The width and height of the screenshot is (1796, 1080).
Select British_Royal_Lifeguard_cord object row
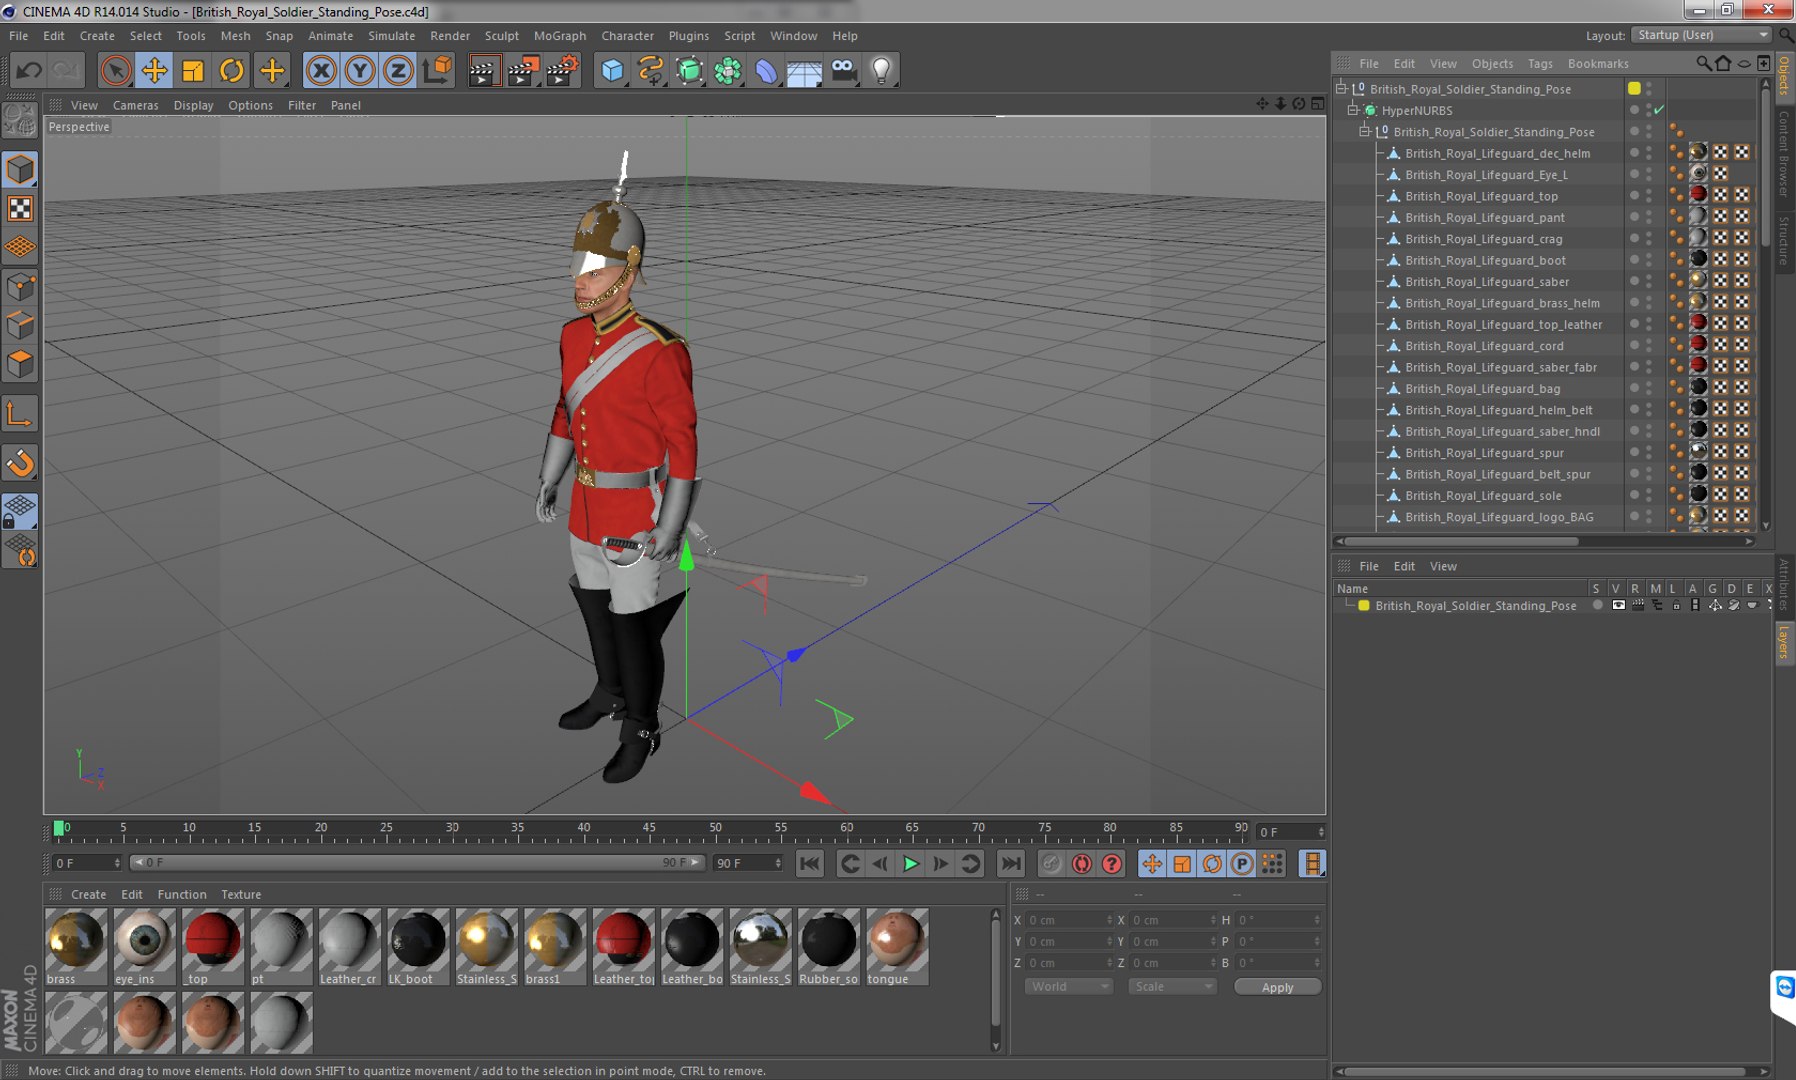click(1484, 346)
